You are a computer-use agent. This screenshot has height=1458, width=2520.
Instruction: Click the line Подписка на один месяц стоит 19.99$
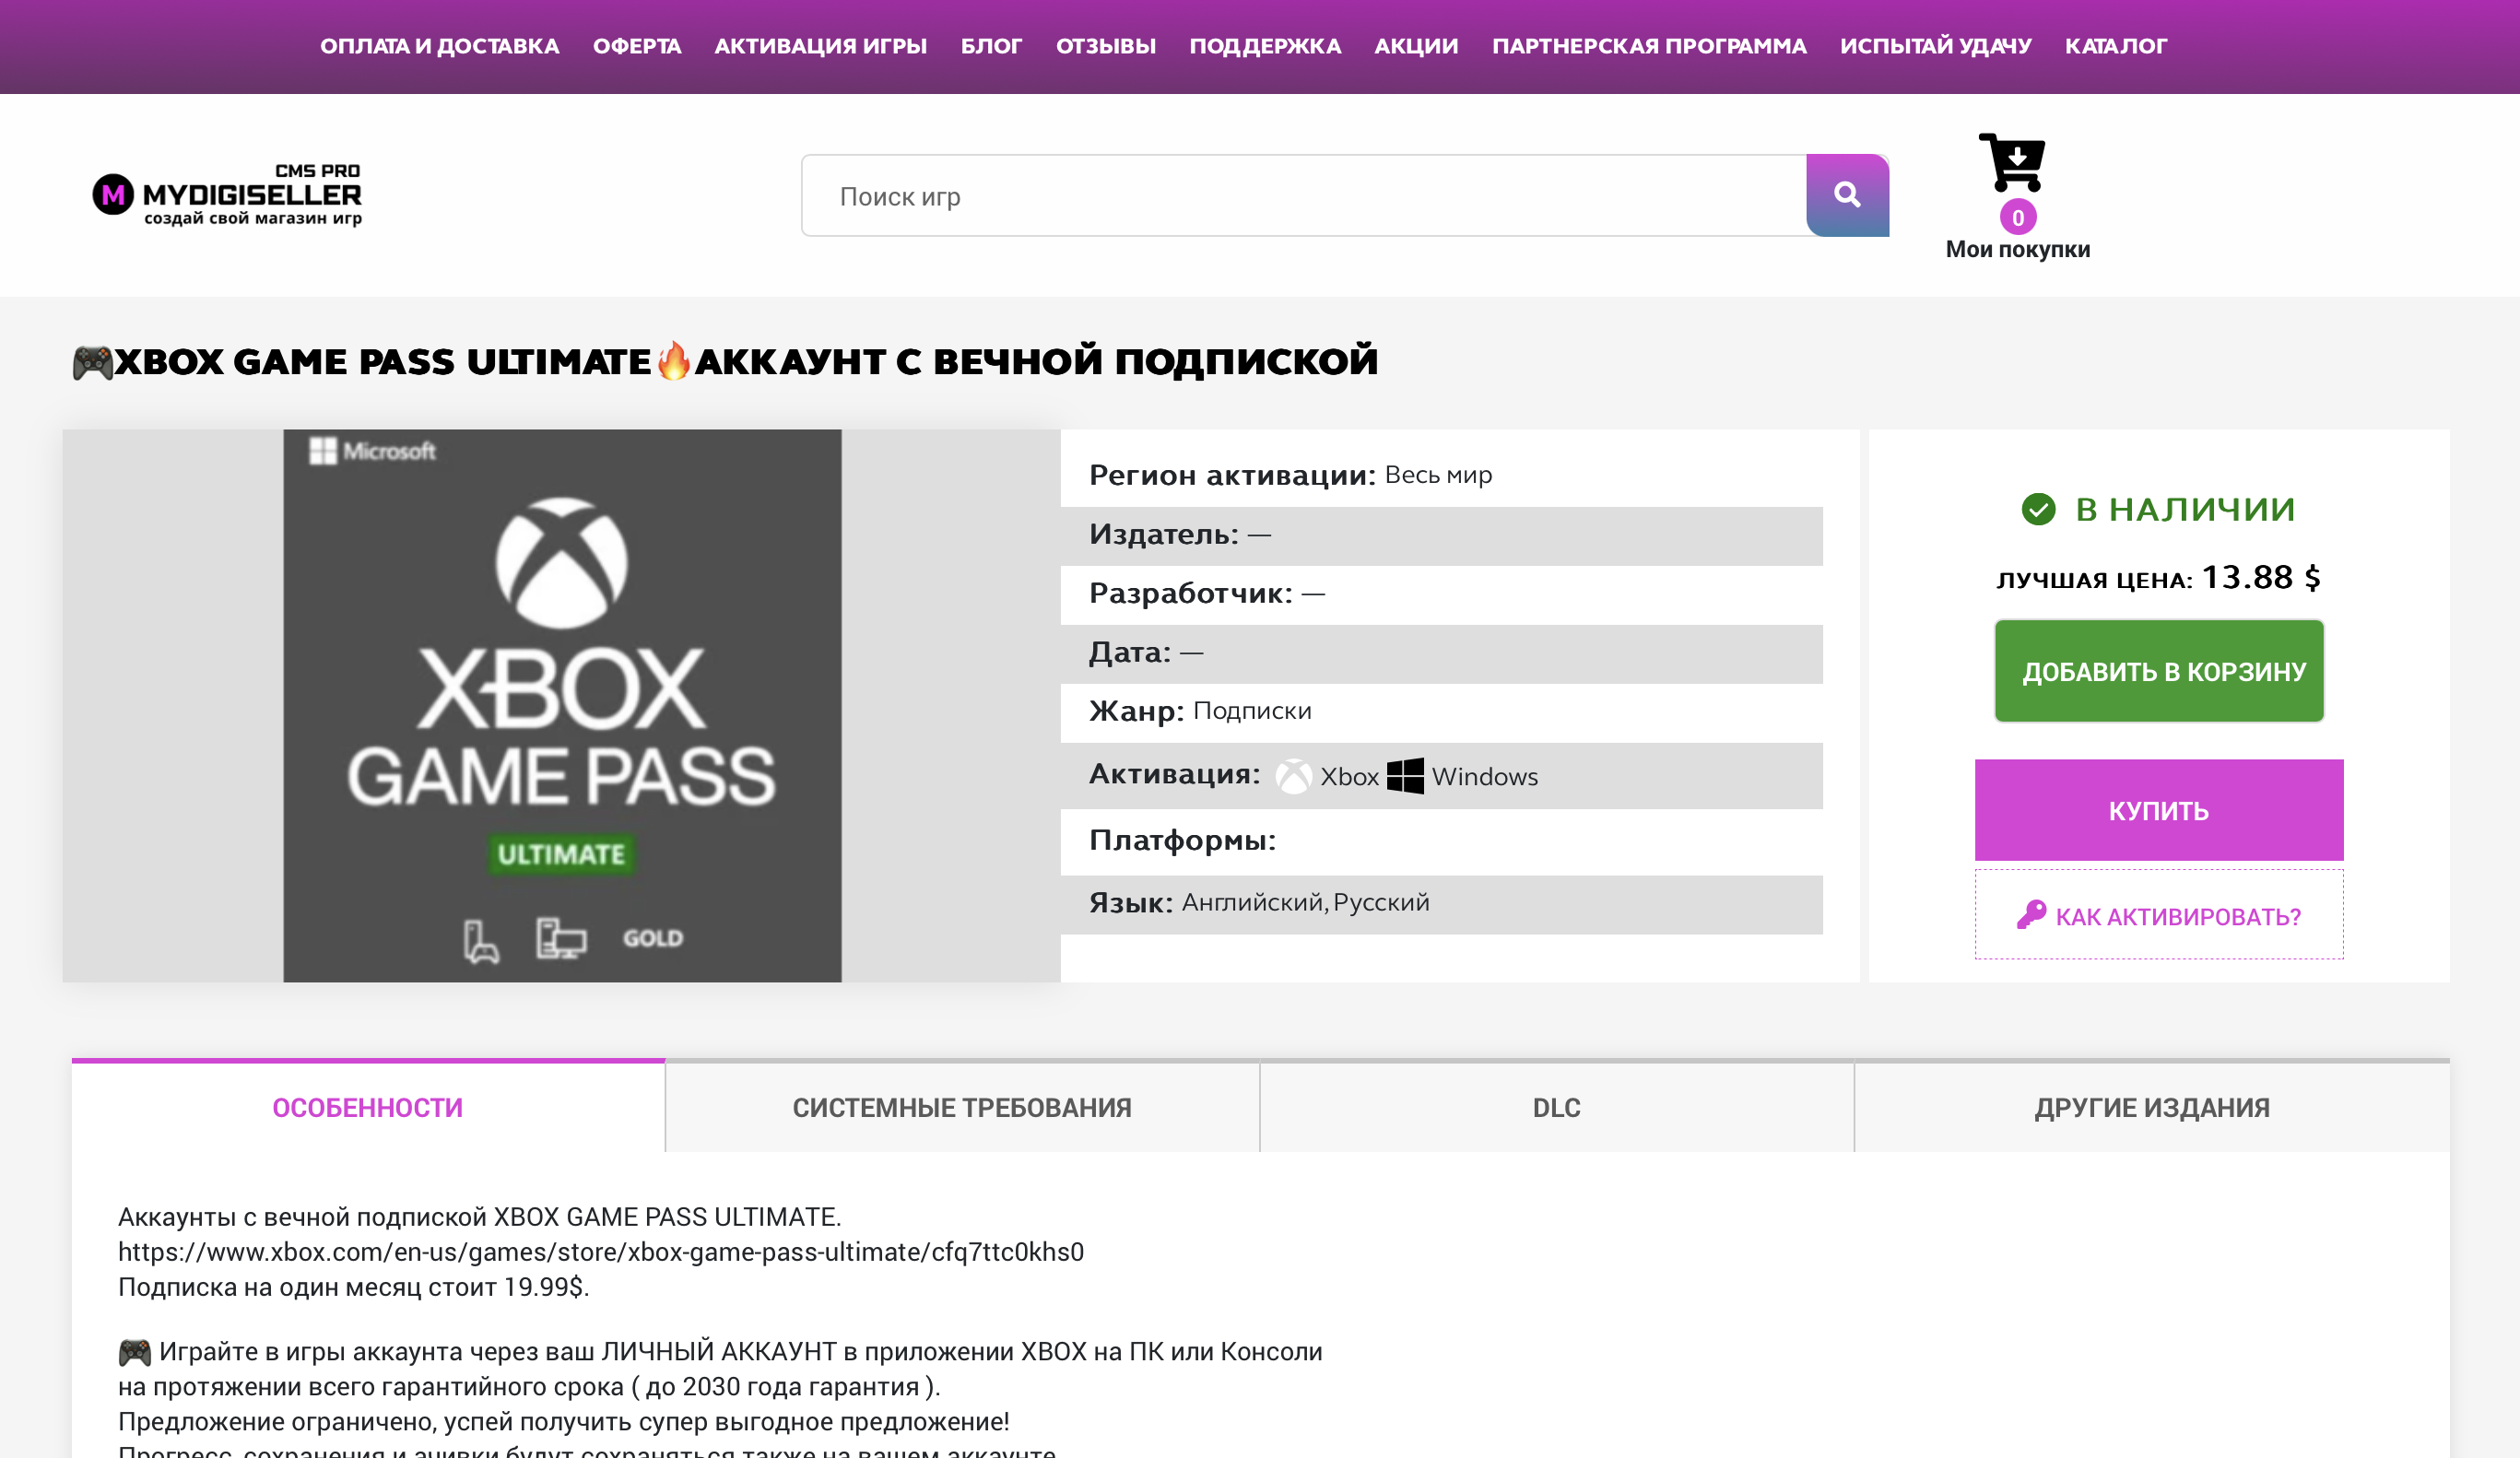(x=354, y=1287)
